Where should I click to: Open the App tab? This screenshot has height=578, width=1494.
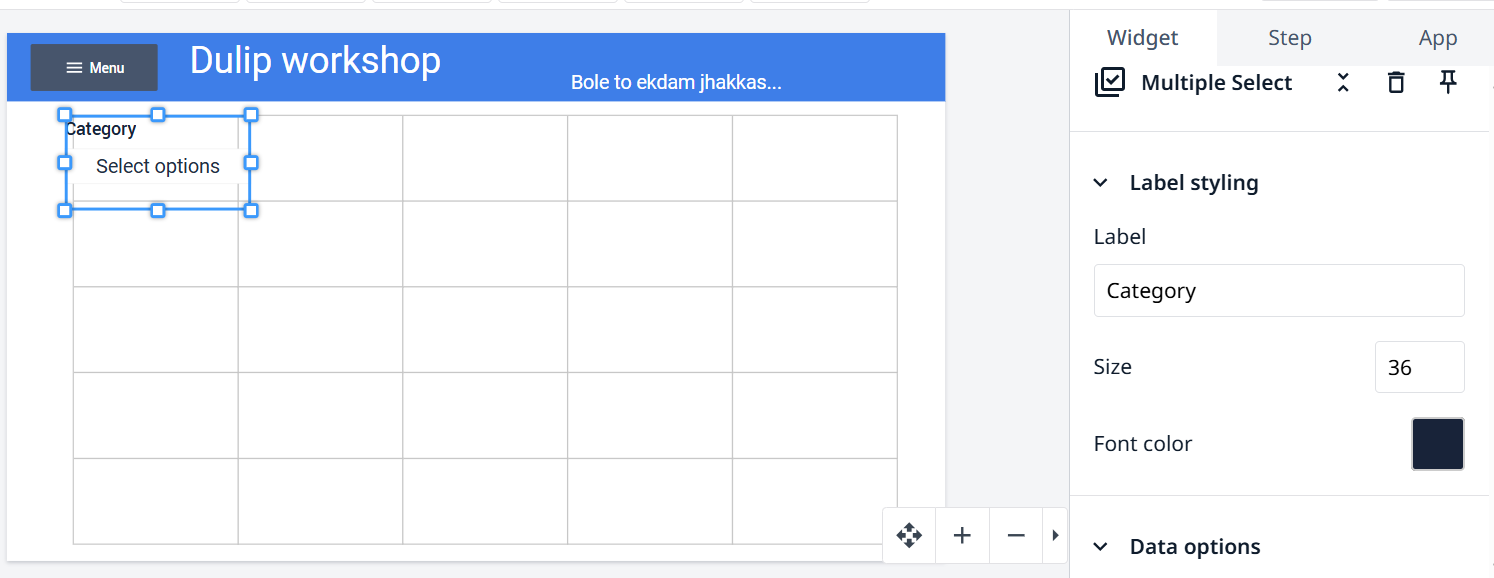click(x=1437, y=38)
